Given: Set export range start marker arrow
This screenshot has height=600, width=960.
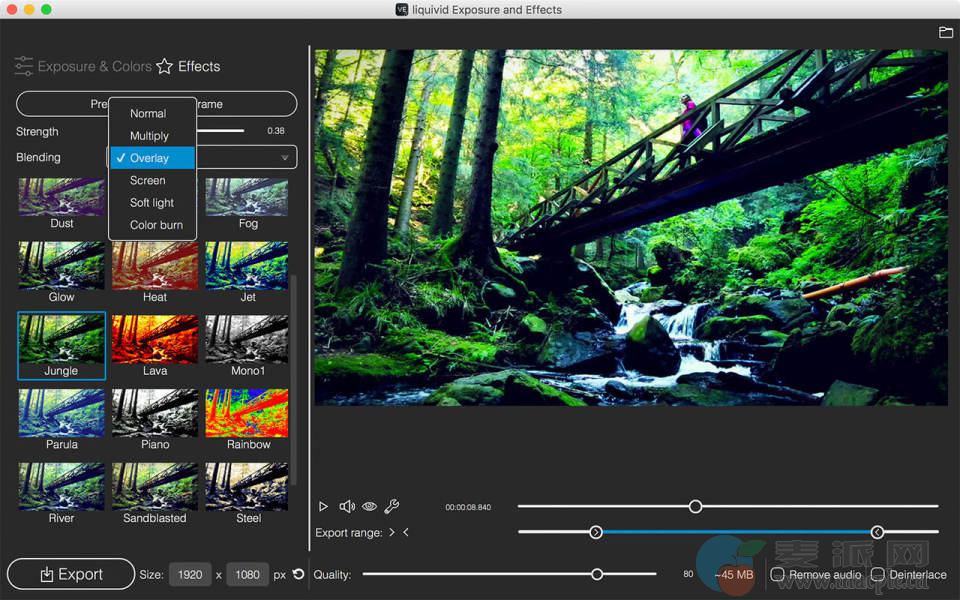Looking at the screenshot, I should (392, 533).
